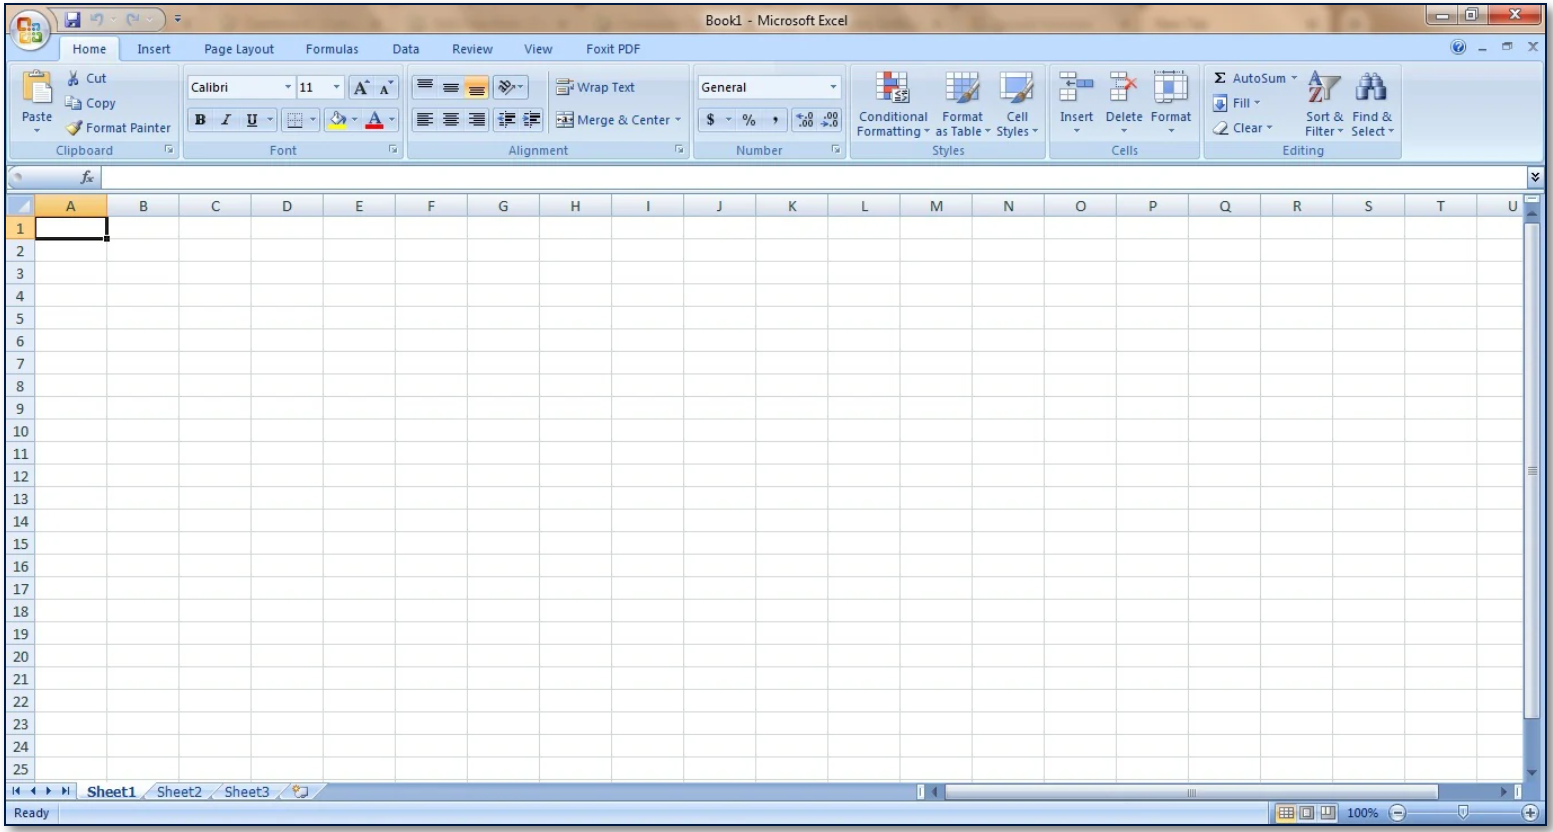
Task: Click the zoom slider in status bar
Action: 1463,813
